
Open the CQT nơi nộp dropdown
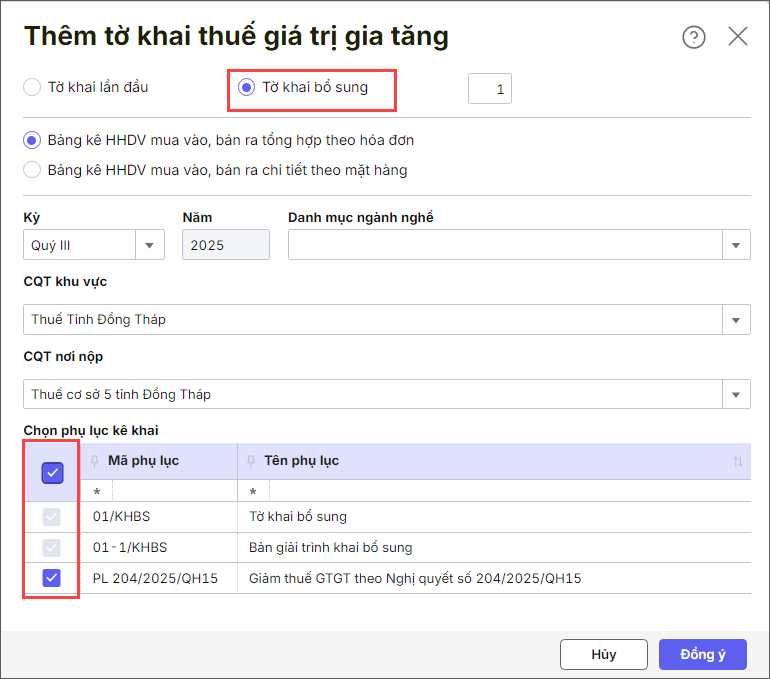point(736,394)
